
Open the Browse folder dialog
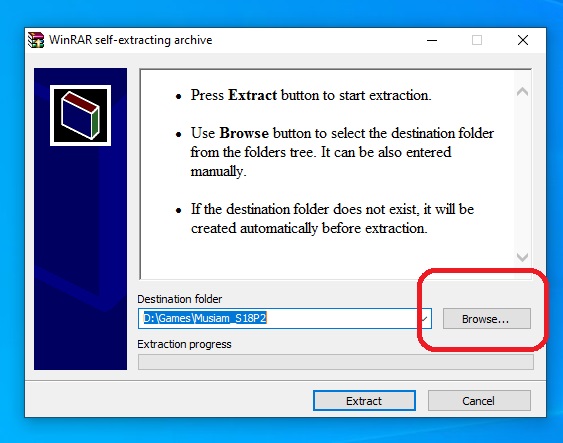tap(487, 318)
